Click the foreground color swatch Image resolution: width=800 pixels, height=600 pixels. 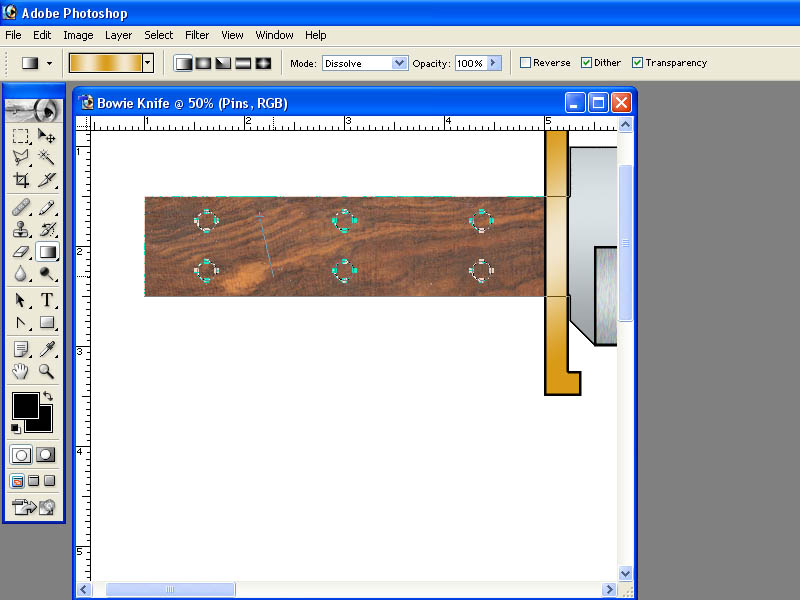coord(26,406)
